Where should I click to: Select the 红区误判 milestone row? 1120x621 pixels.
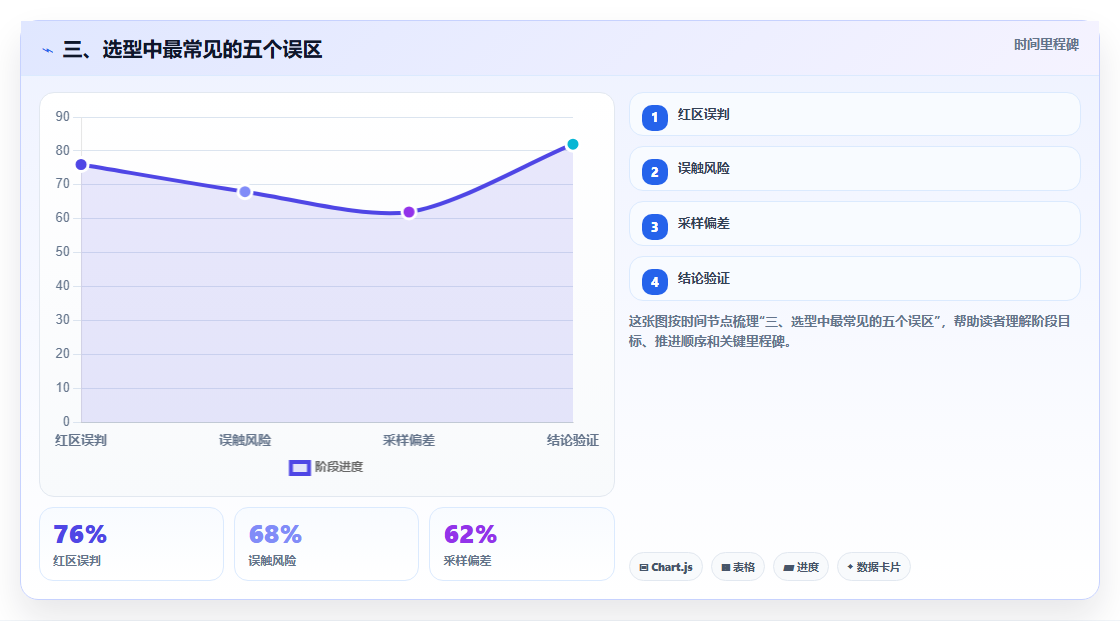[854, 114]
